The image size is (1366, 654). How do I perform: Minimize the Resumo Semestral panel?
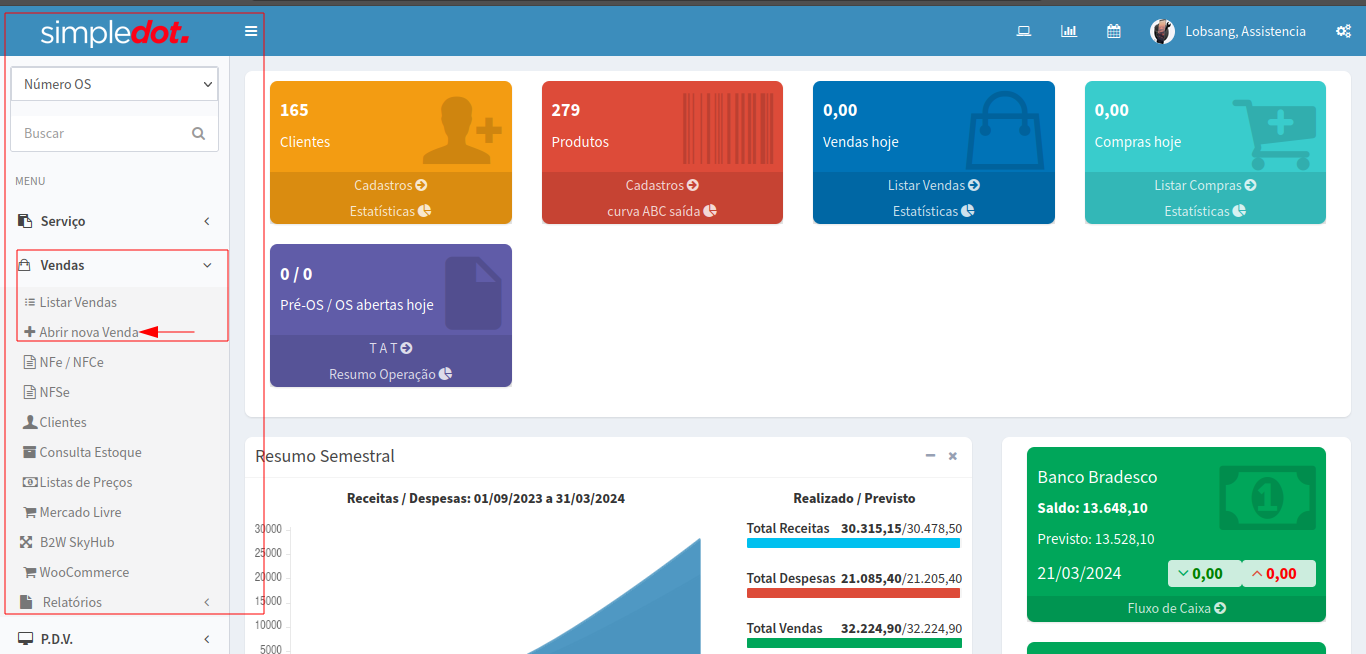pos(930,456)
